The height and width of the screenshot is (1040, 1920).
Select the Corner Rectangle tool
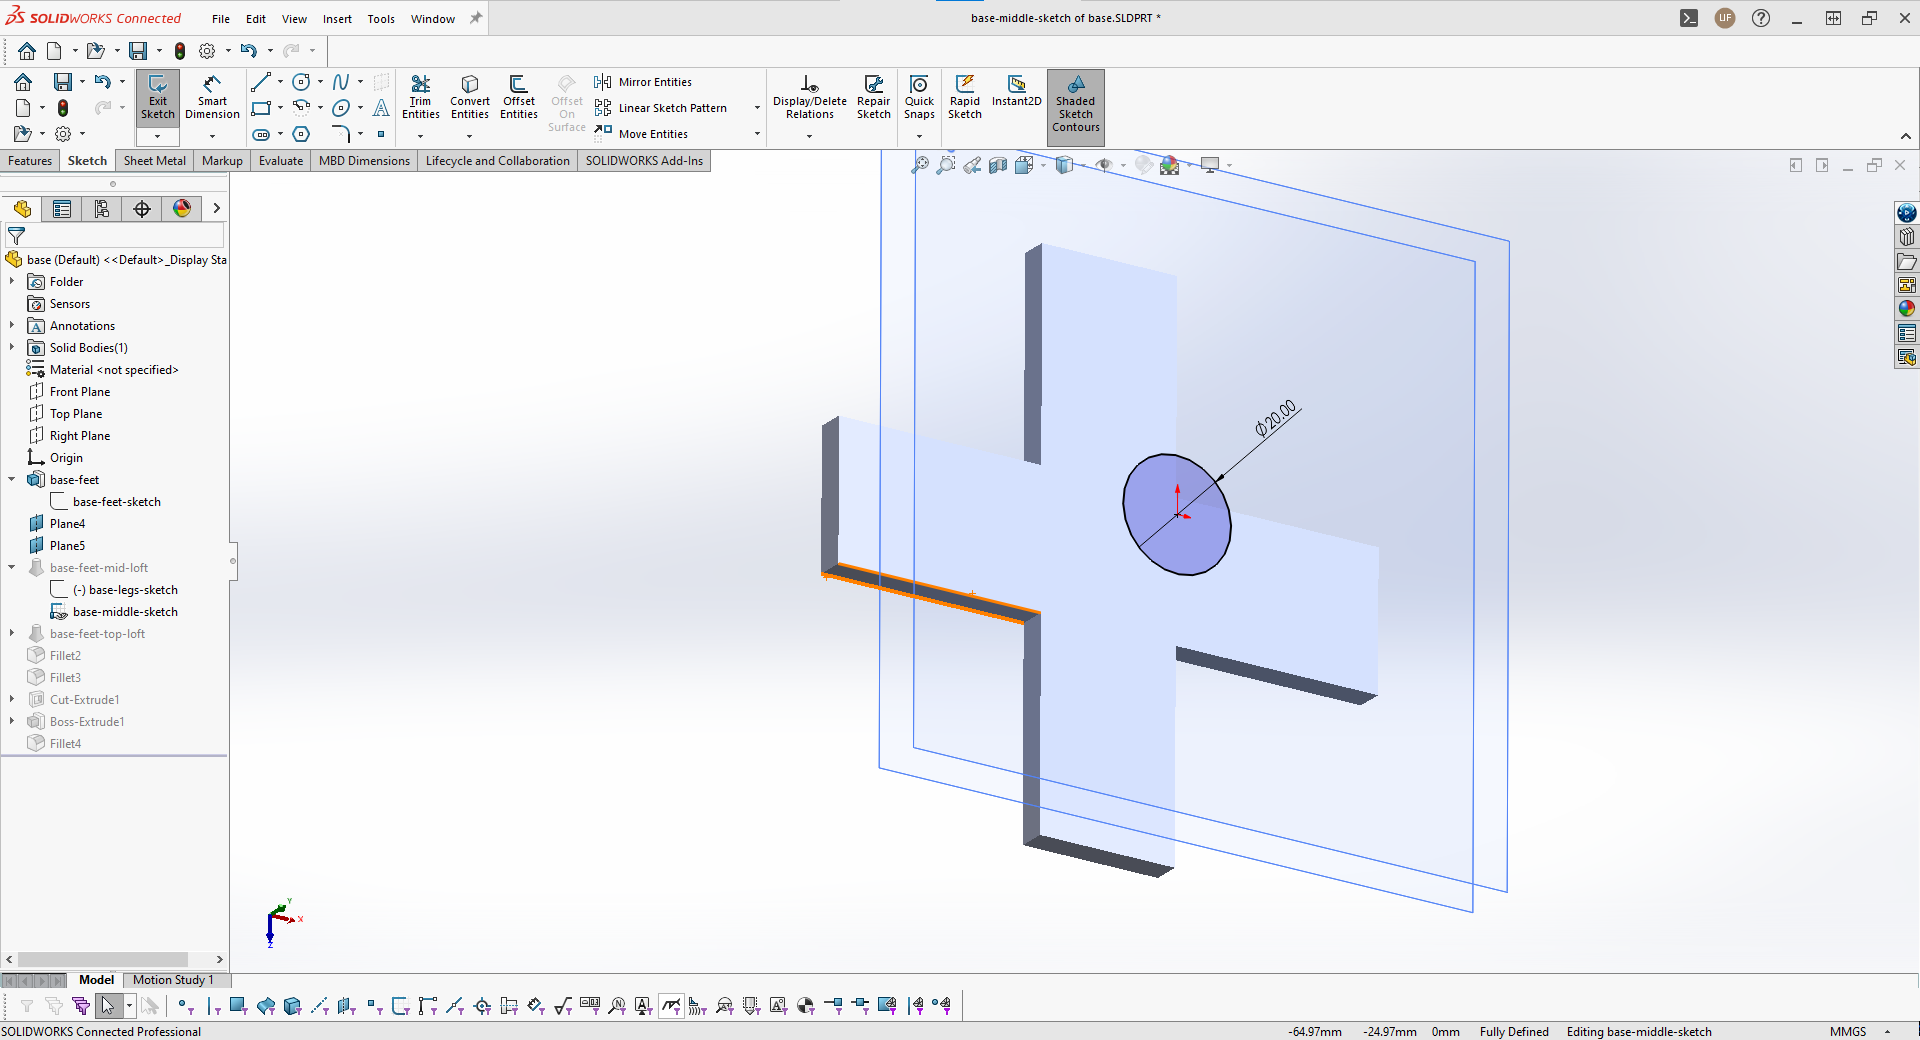261,108
